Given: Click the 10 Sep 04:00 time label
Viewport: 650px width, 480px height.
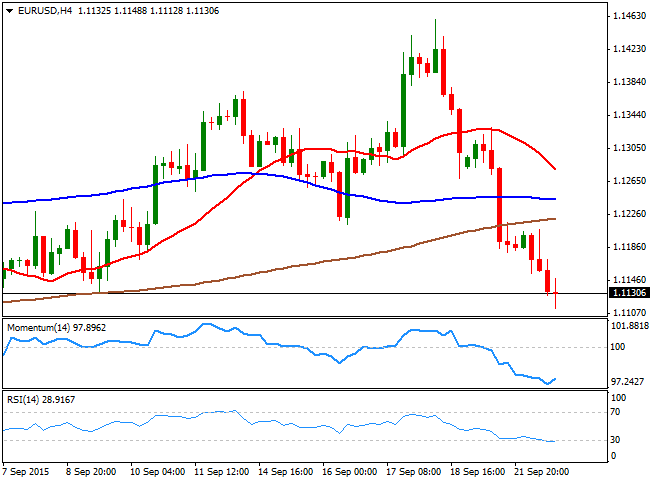Looking at the screenshot, I should (158, 472).
